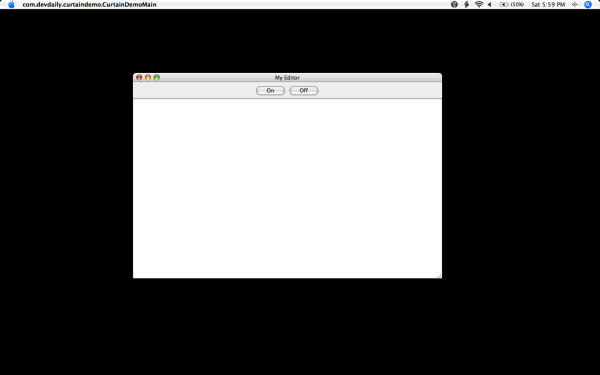Click the round dark icon left of the lightning bolt

[x=454, y=5]
